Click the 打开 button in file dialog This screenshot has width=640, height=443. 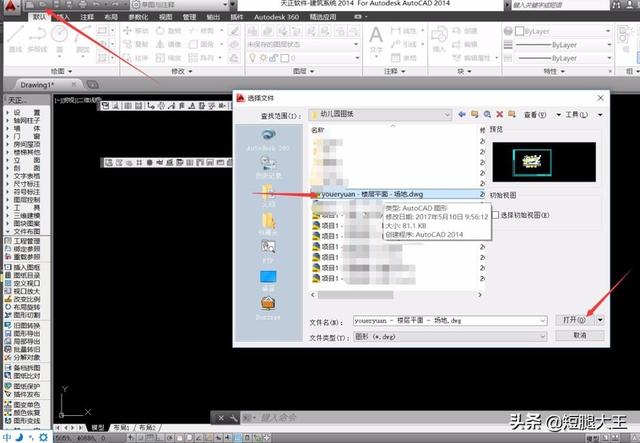pos(575,320)
